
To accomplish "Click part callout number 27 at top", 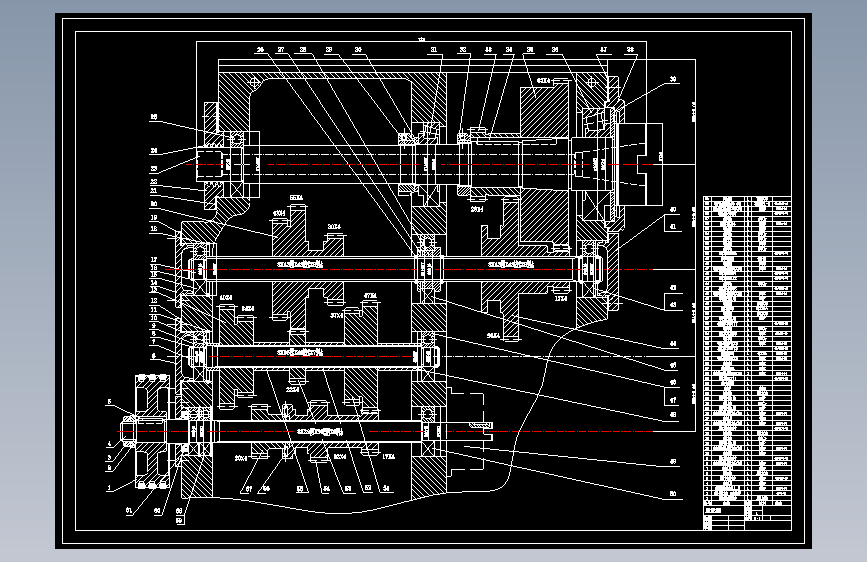I will tap(281, 50).
